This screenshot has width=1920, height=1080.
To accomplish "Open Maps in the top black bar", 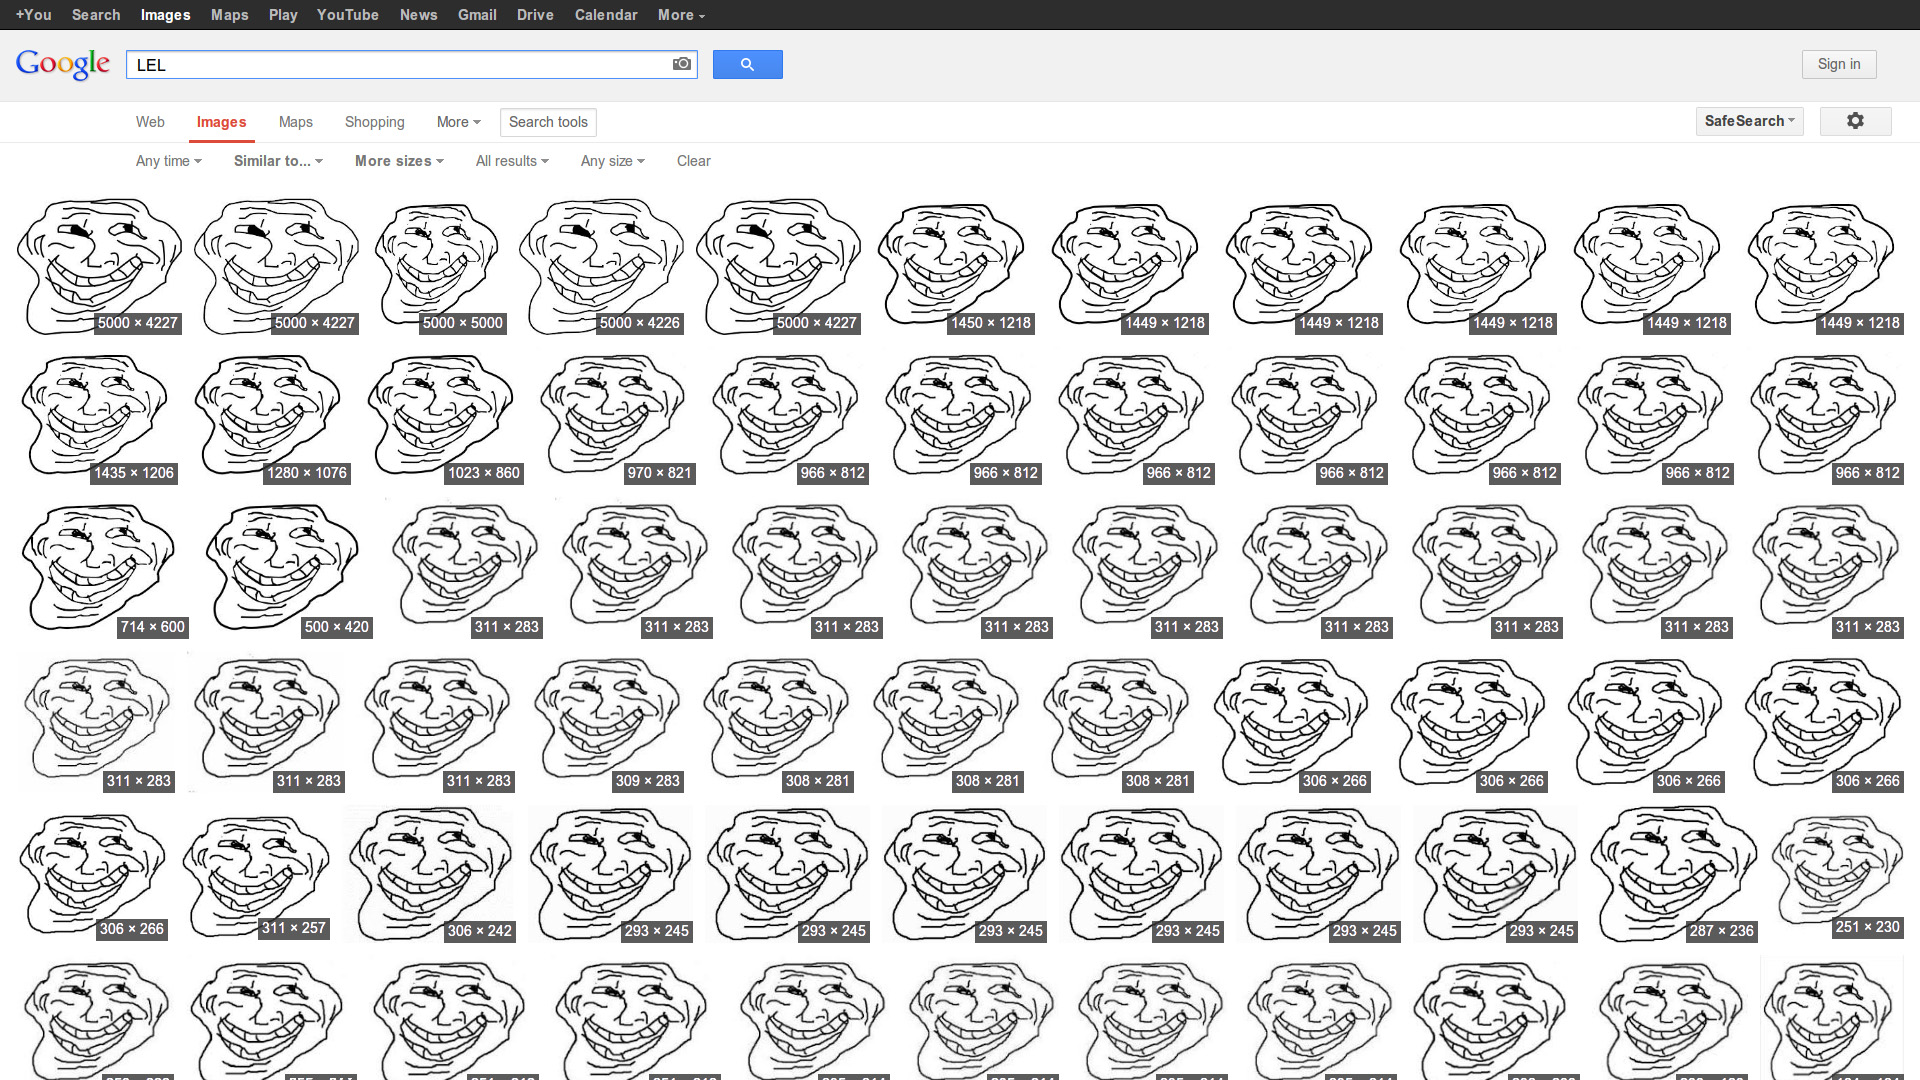I will tap(229, 15).
